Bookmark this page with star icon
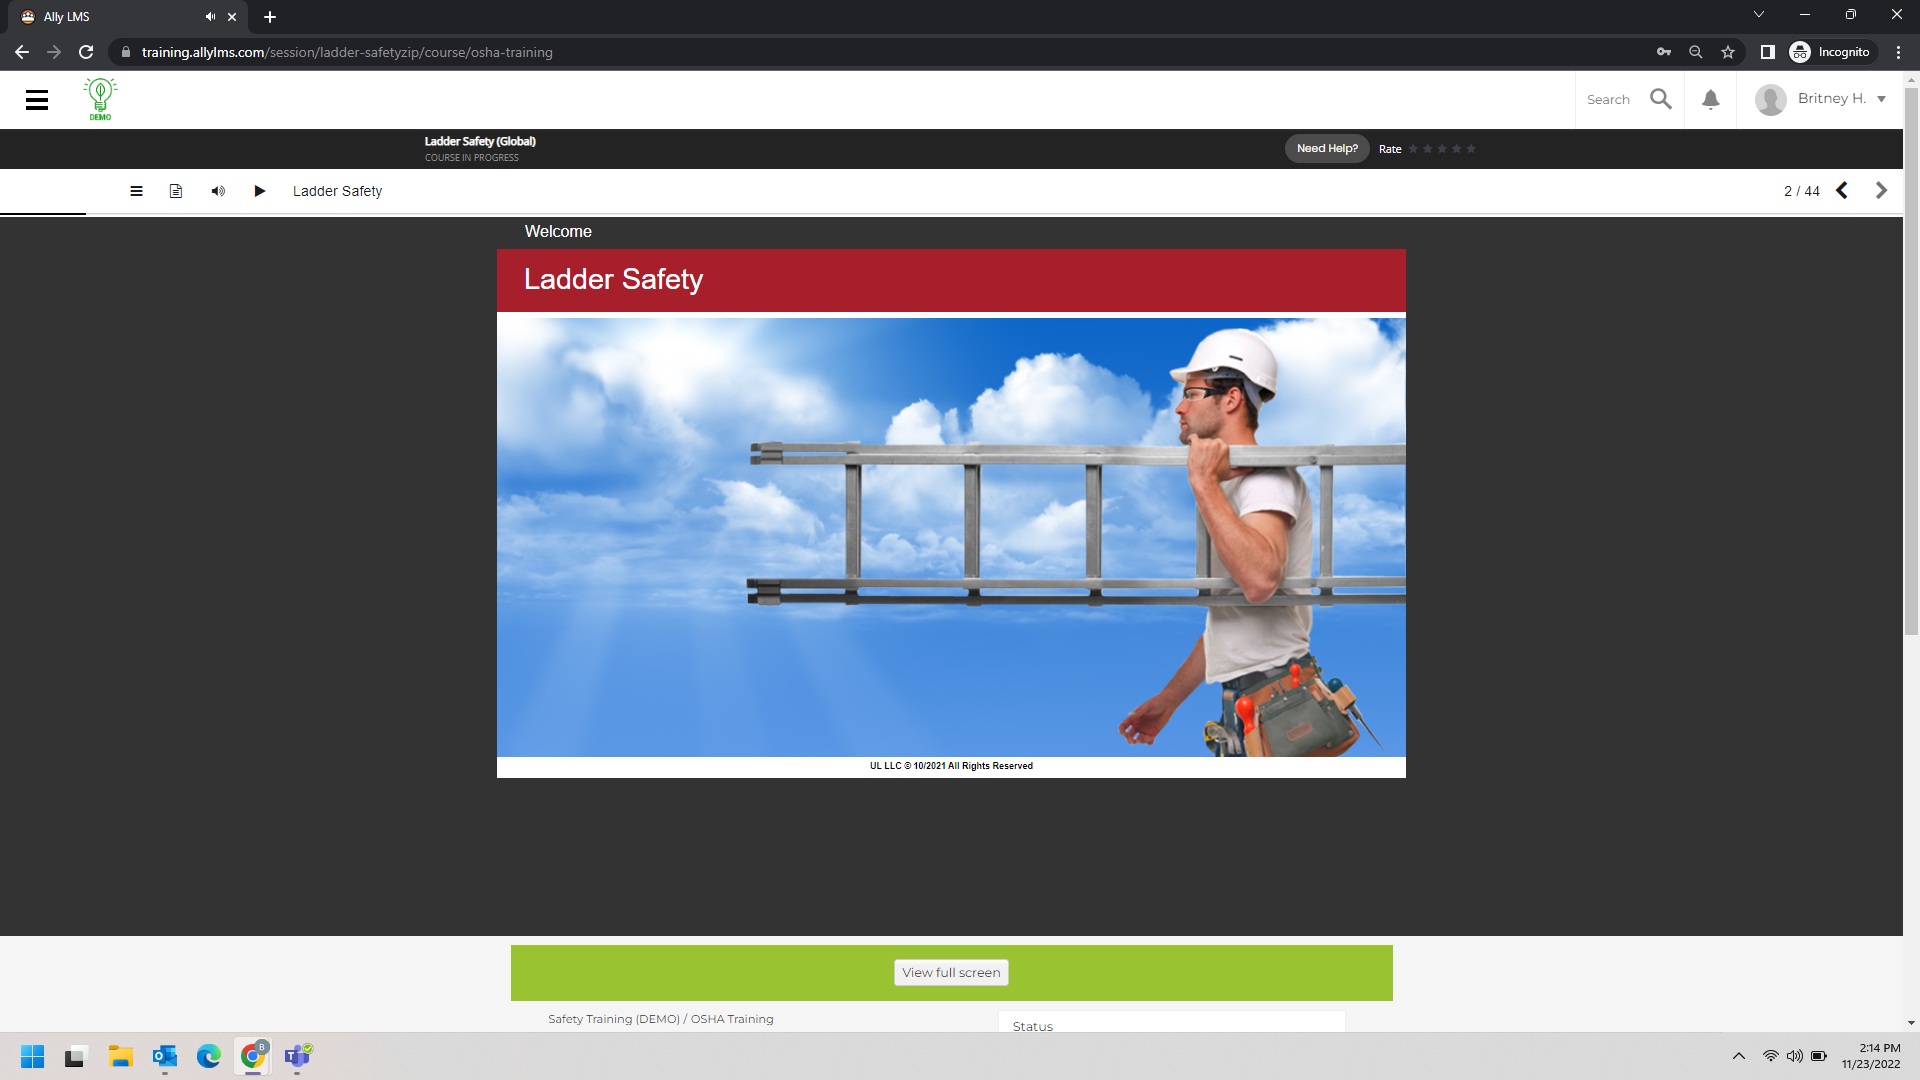 pos(1728,52)
